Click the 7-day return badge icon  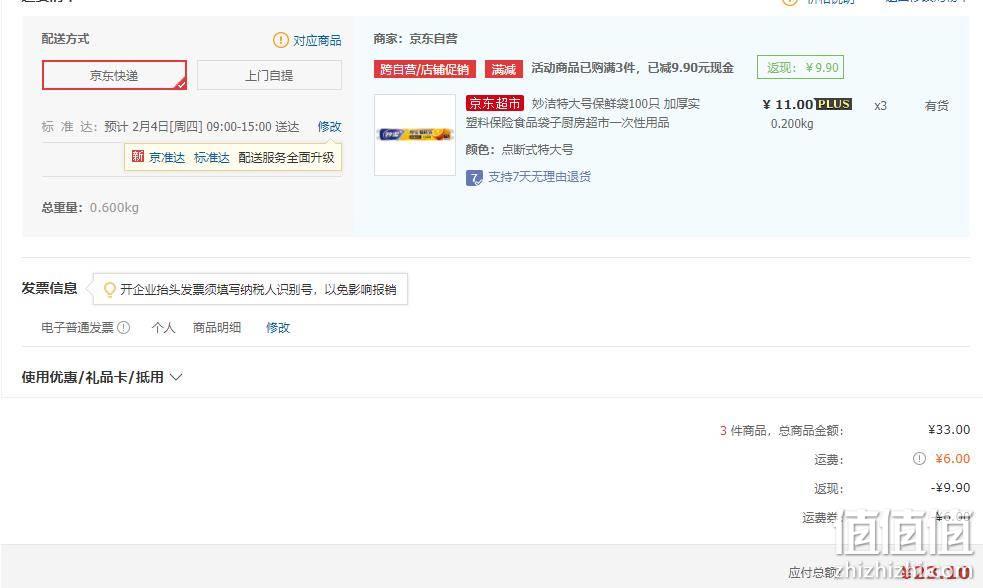click(474, 177)
